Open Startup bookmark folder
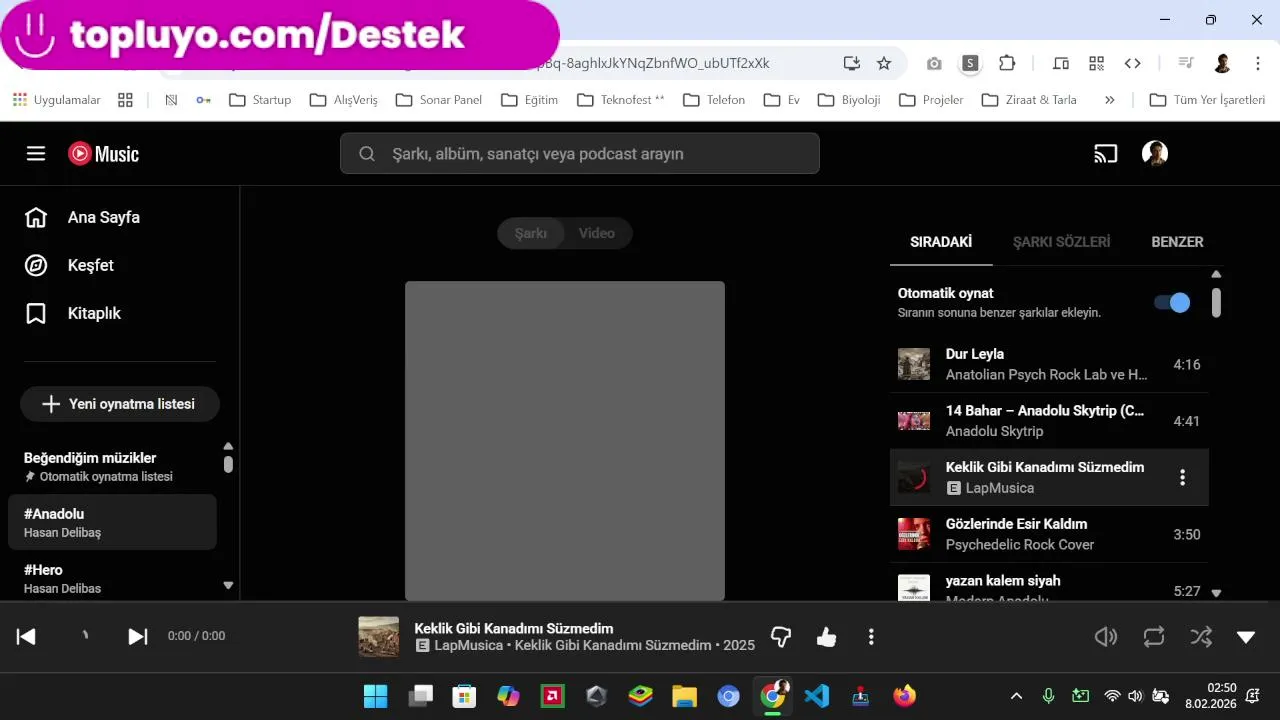 (260, 100)
